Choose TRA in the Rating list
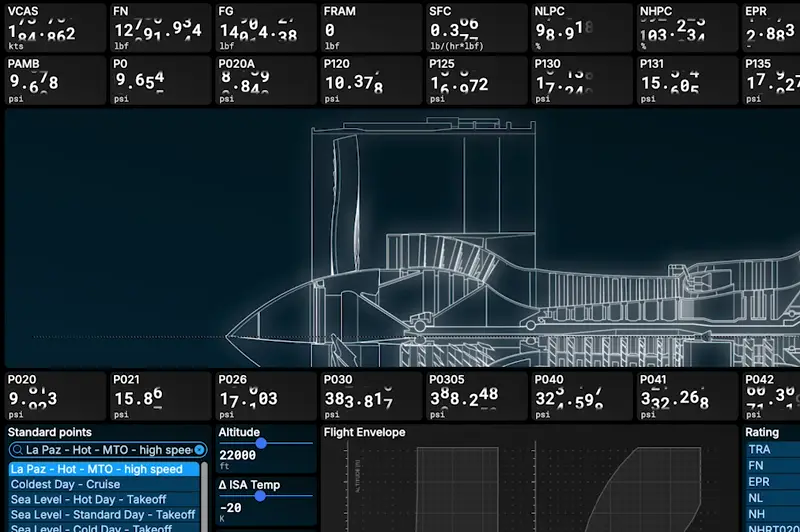This screenshot has width=800, height=532. [772, 449]
